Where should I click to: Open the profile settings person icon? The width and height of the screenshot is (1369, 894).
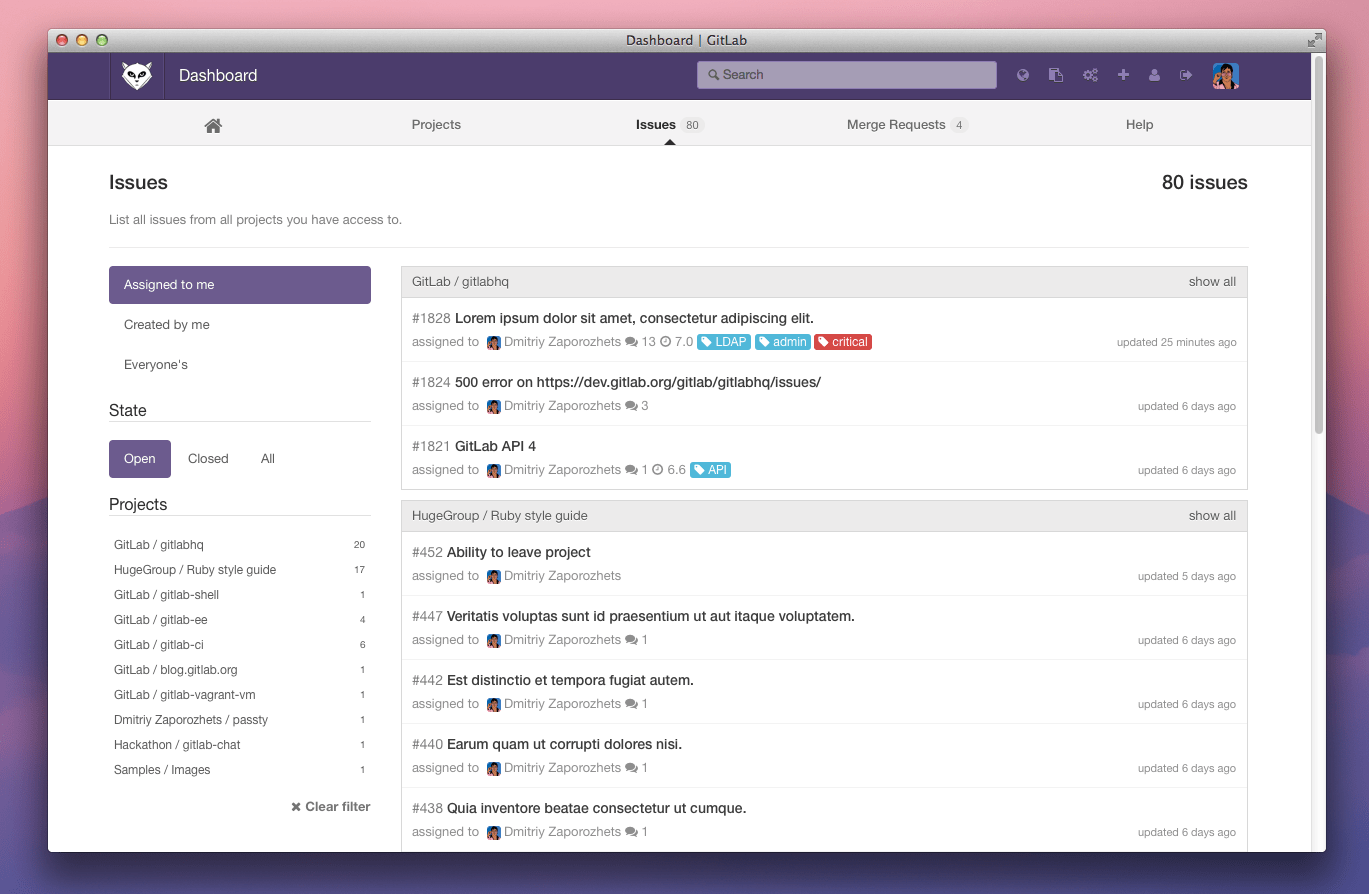click(x=1155, y=74)
